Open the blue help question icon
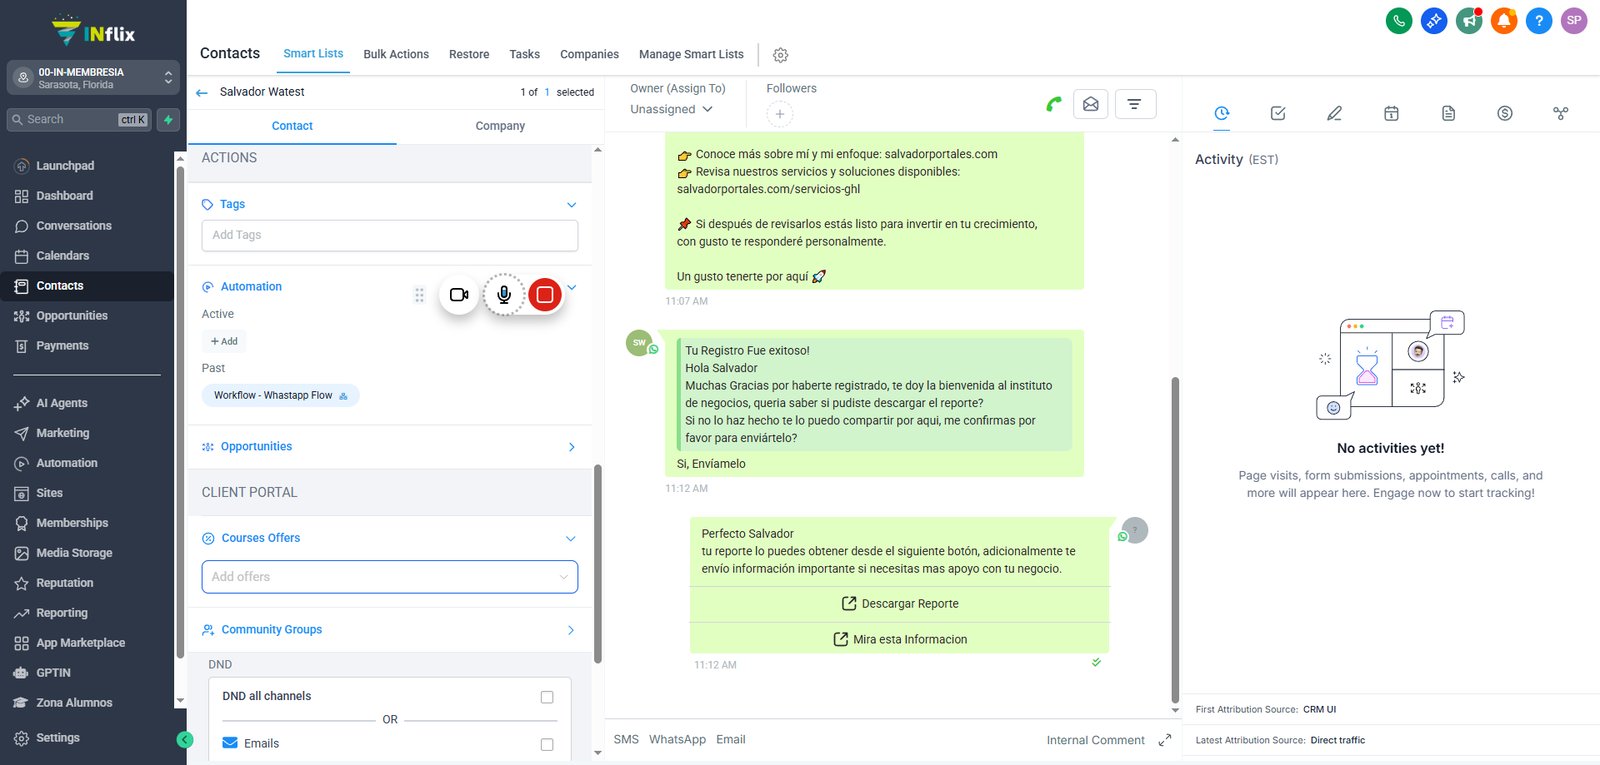 point(1539,20)
